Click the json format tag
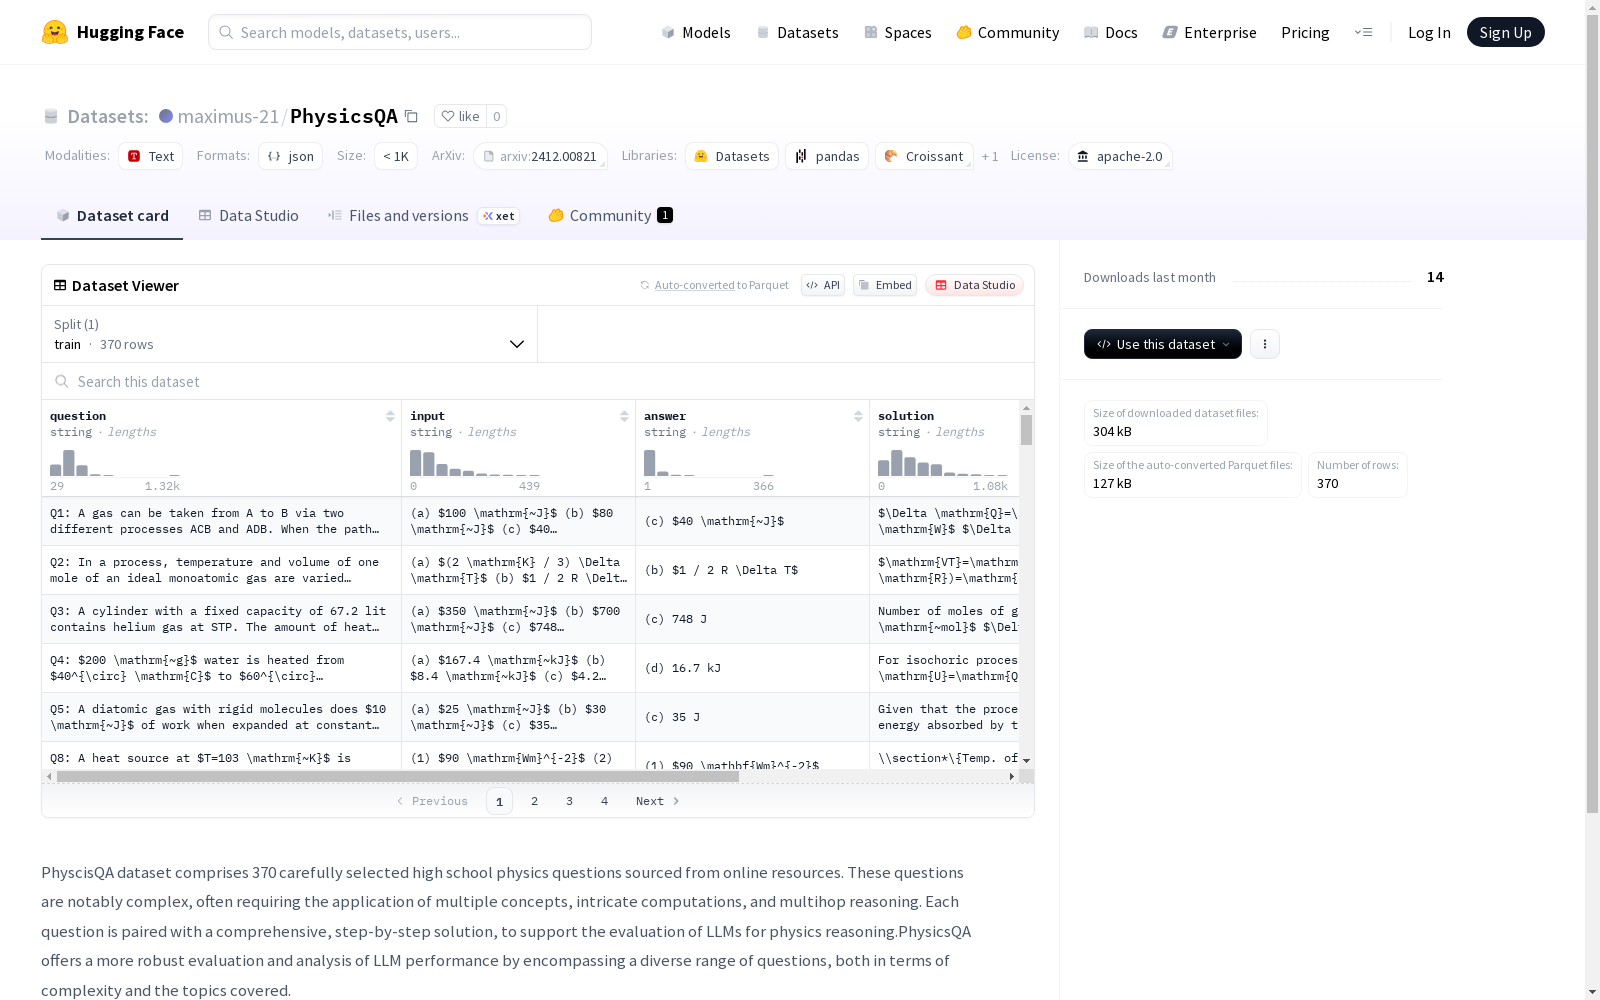This screenshot has height=1000, width=1600. (290, 156)
